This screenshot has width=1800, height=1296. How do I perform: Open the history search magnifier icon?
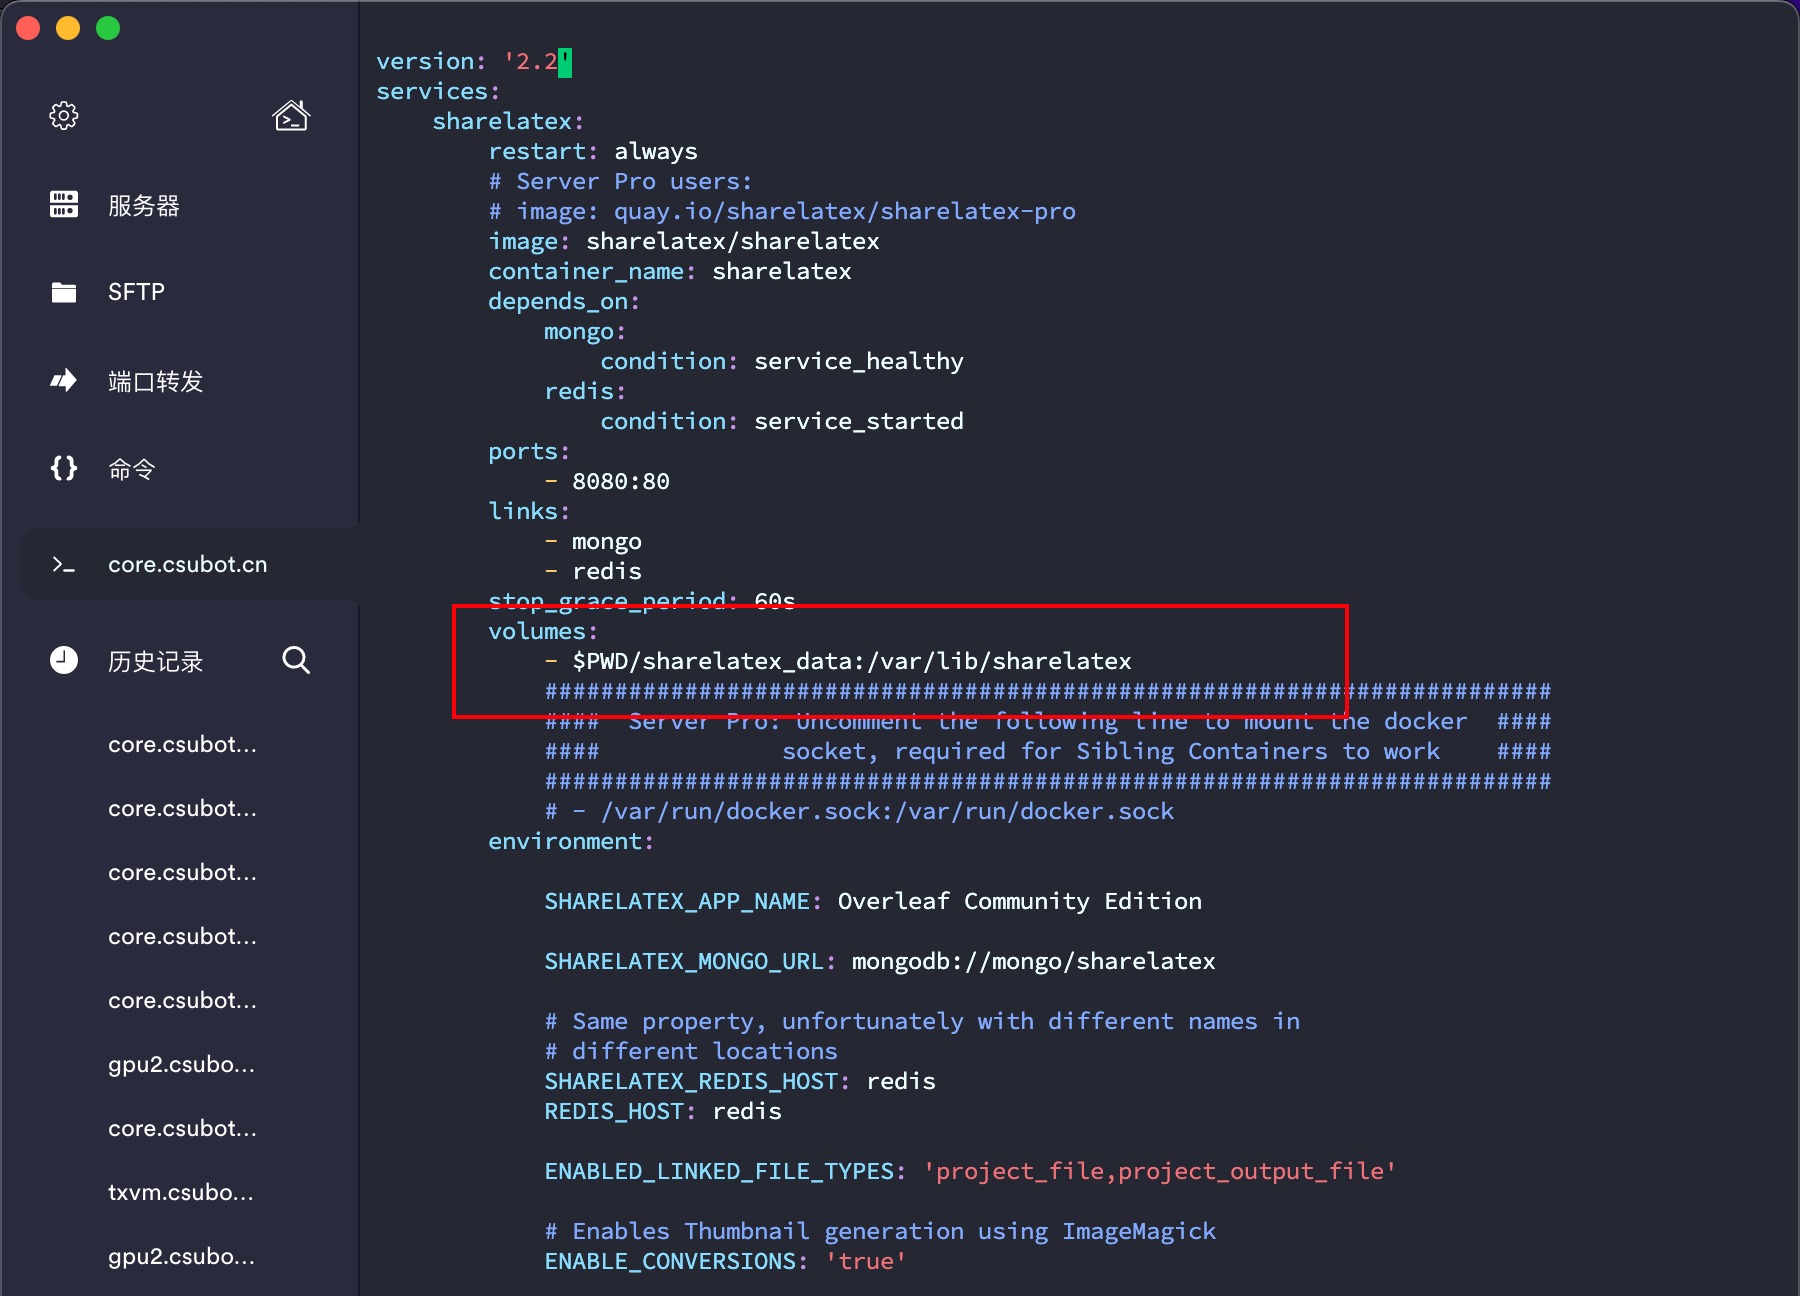[x=296, y=660]
